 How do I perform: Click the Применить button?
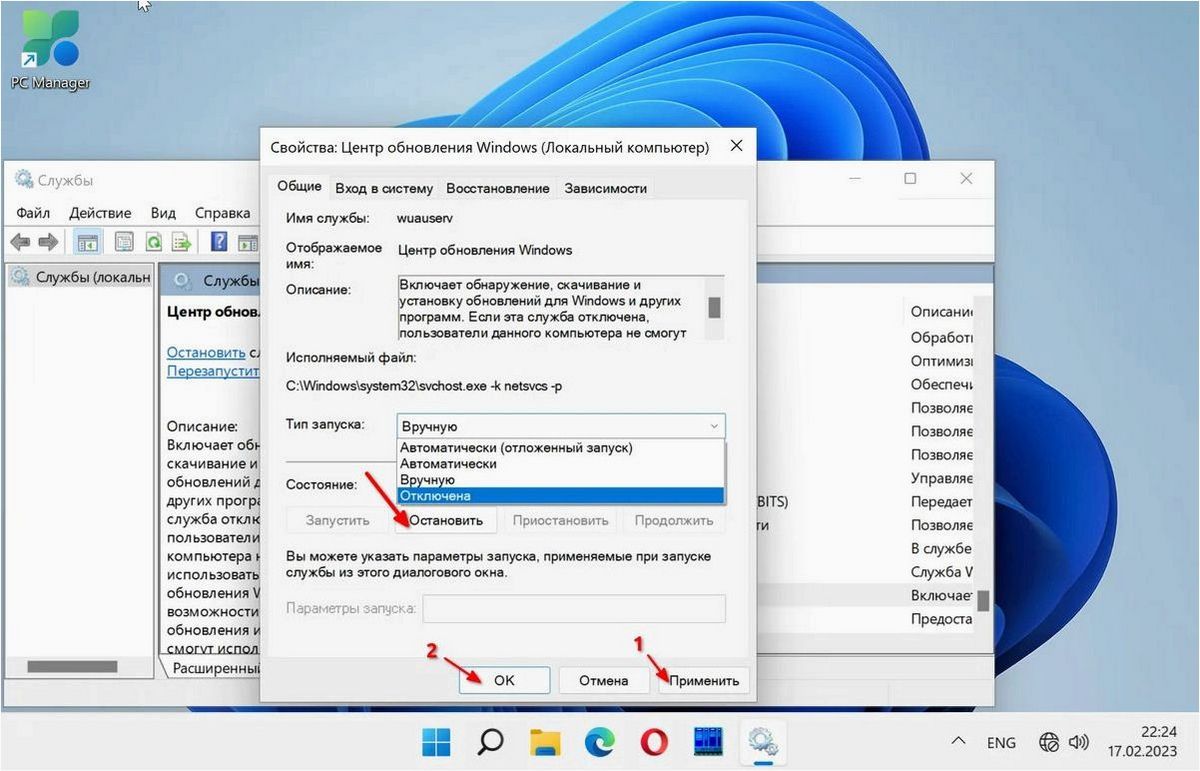pyautogui.click(x=704, y=680)
